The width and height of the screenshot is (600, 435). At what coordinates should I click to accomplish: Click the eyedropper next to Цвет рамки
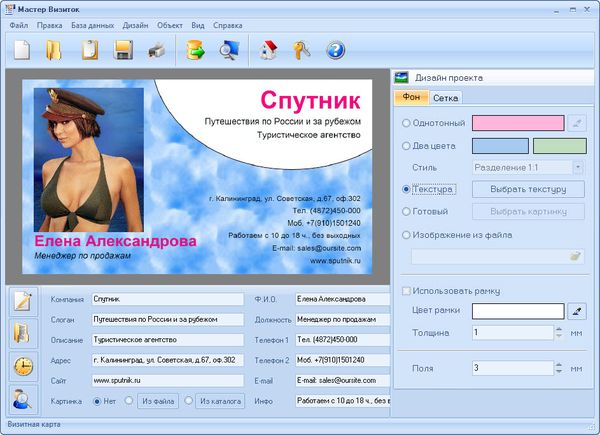(577, 311)
